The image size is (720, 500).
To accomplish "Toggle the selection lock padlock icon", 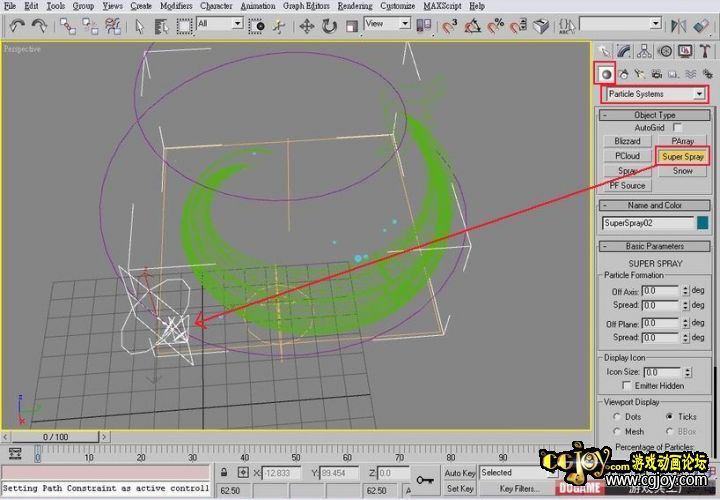I will coord(224,472).
